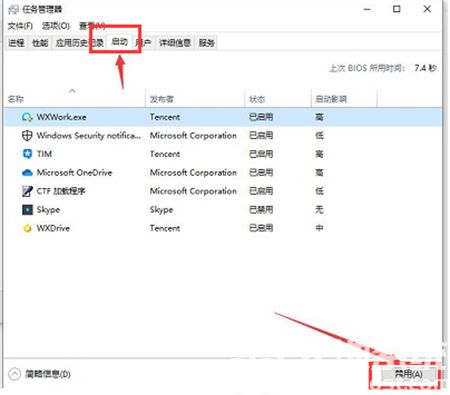Select the WXDrive startup entry
The width and height of the screenshot is (450, 395).
[x=53, y=228]
